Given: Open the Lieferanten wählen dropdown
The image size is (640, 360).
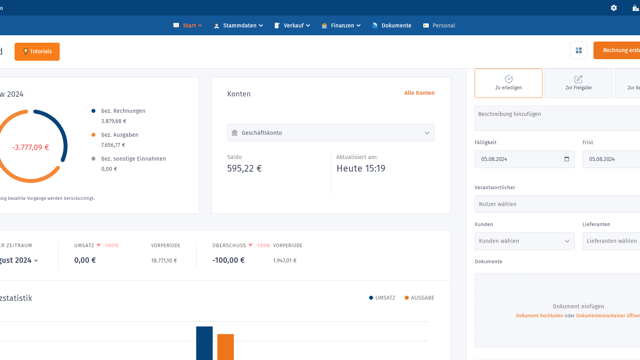Looking at the screenshot, I should point(611,241).
